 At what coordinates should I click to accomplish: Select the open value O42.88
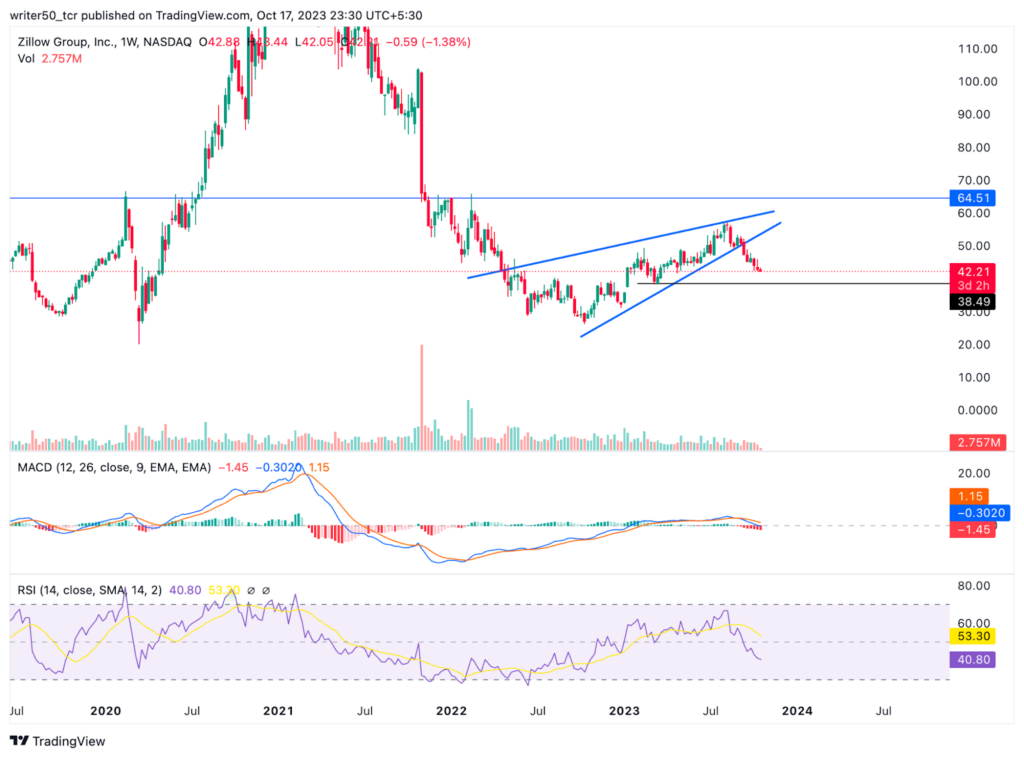pyautogui.click(x=219, y=42)
